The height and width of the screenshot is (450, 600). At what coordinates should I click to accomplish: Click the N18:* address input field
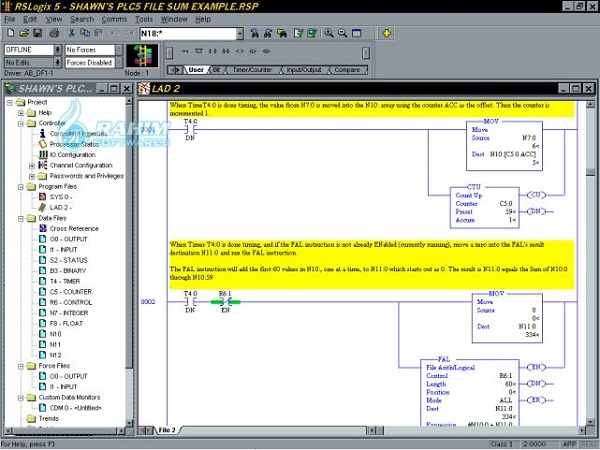coord(183,33)
